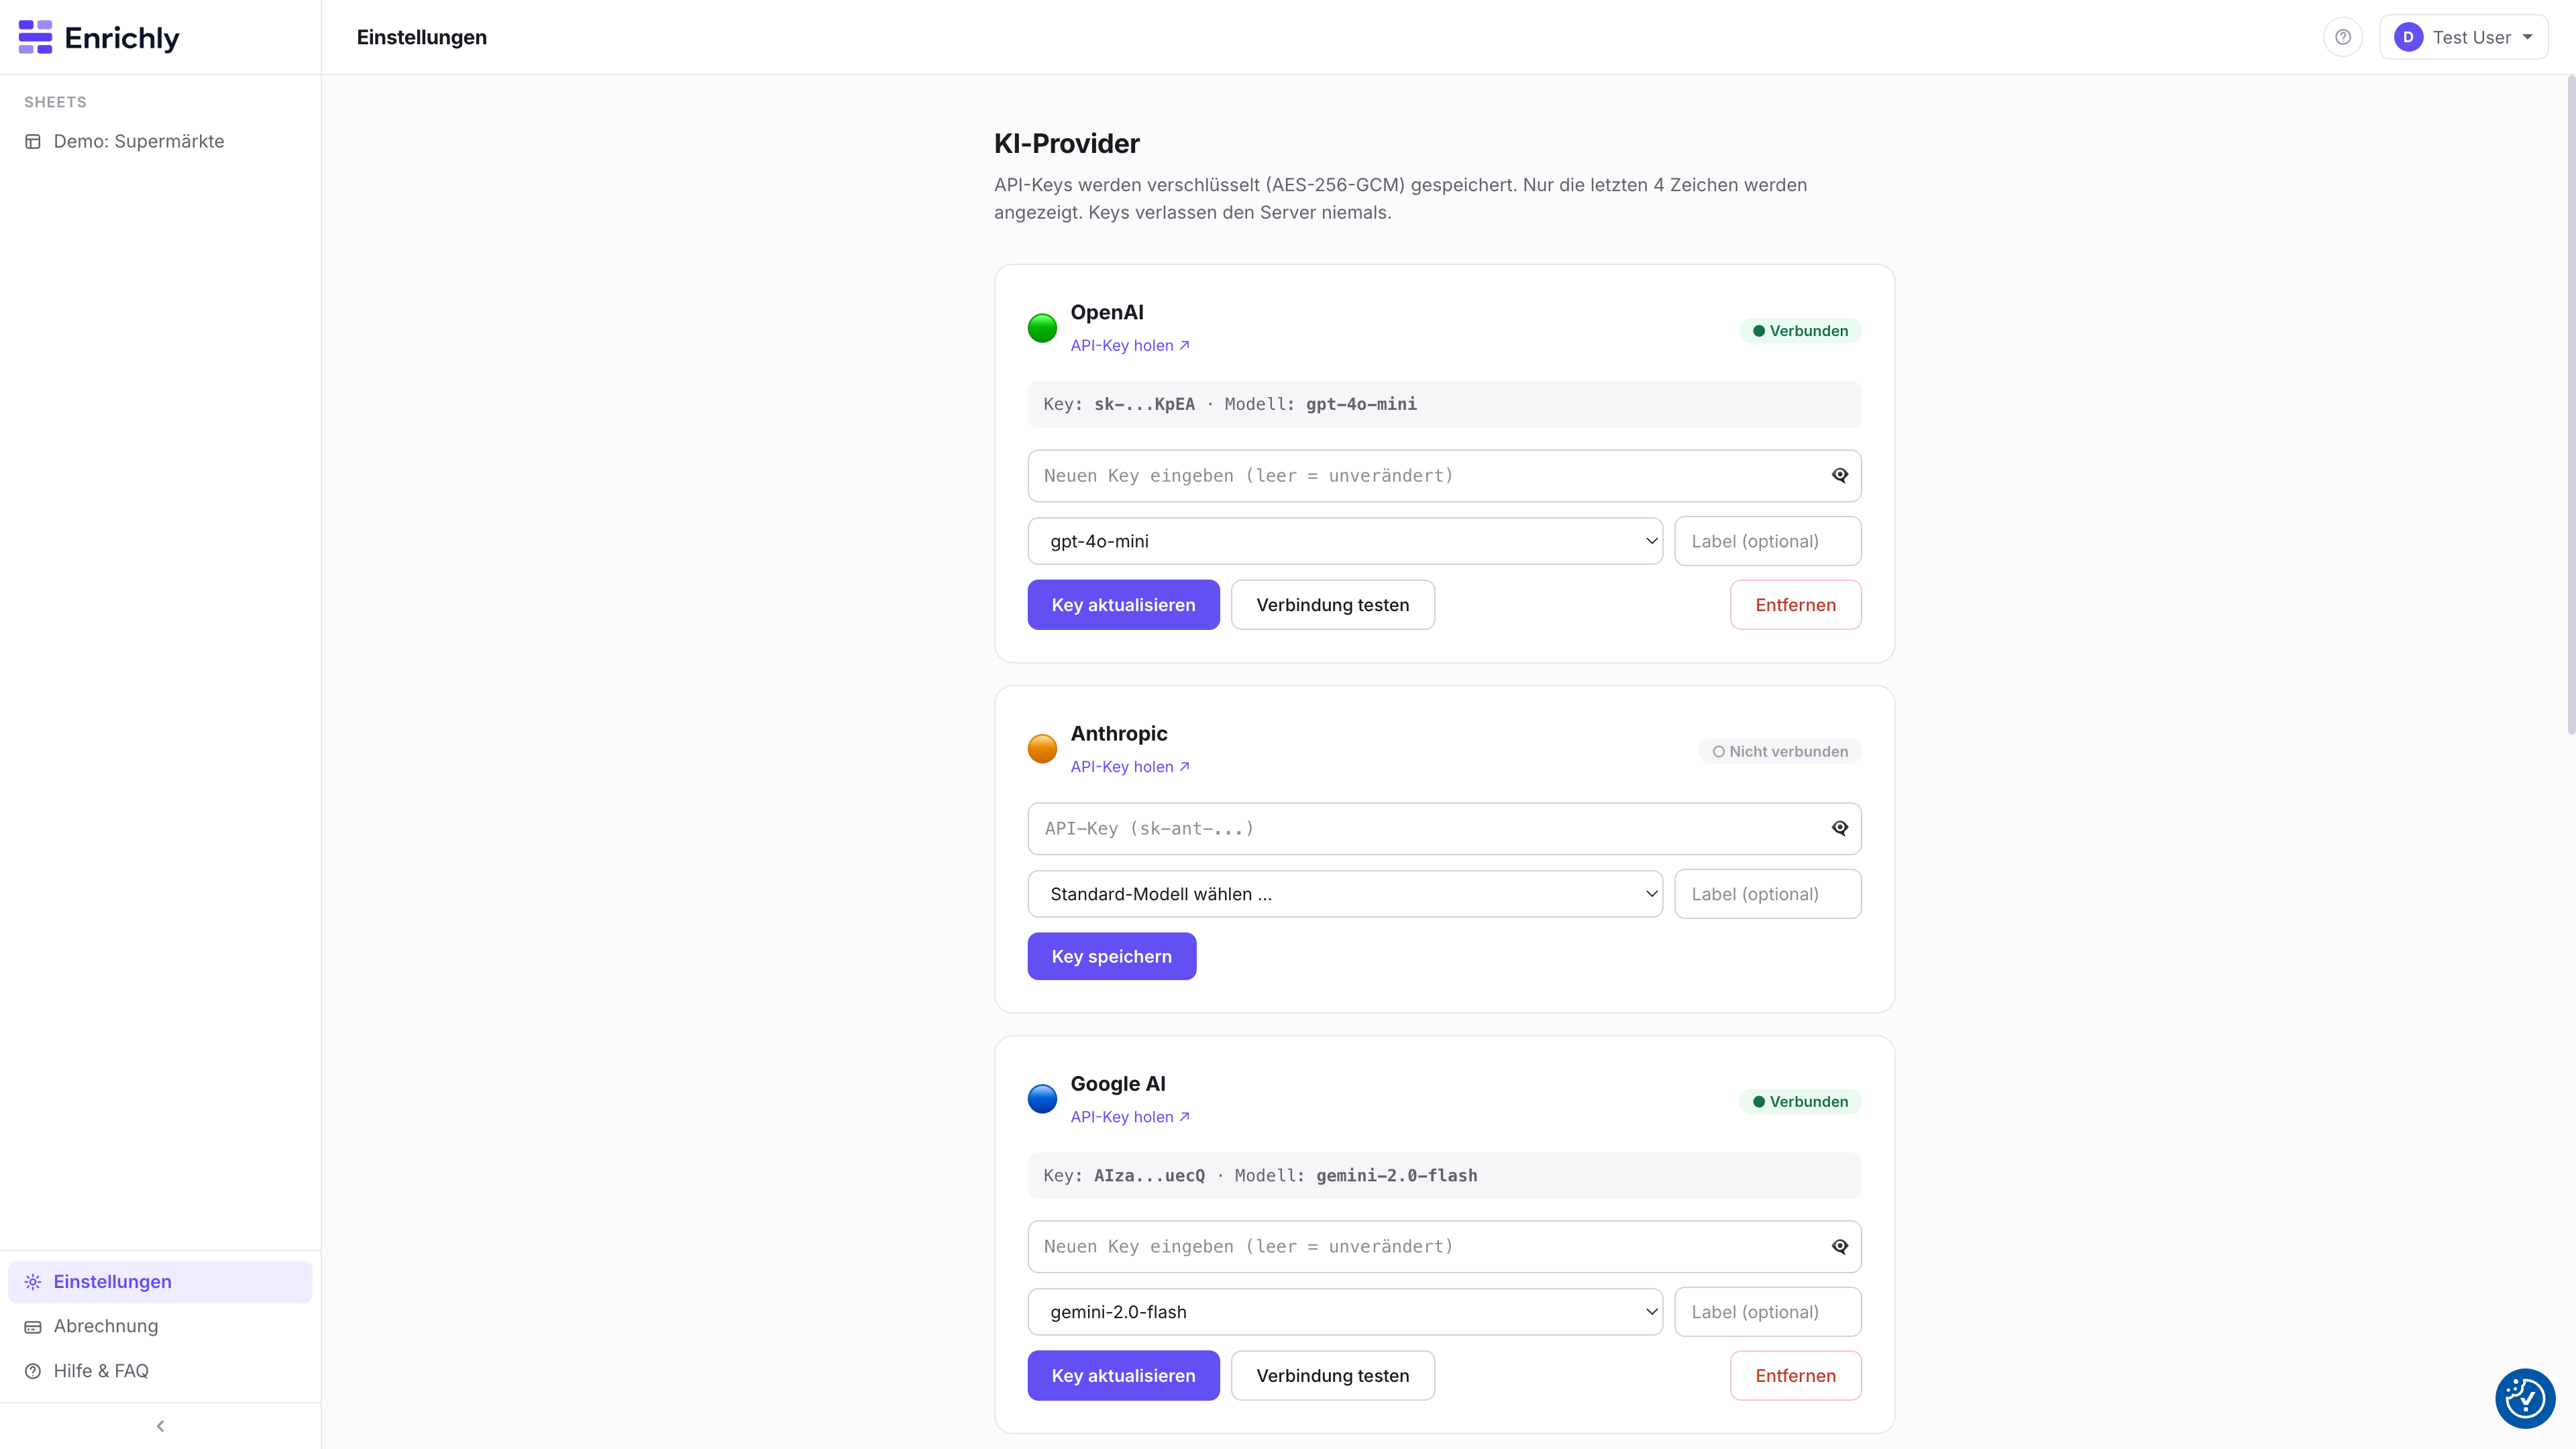Click Key aktualisieren for OpenAI
The image size is (2576, 1449).
coord(1123,605)
